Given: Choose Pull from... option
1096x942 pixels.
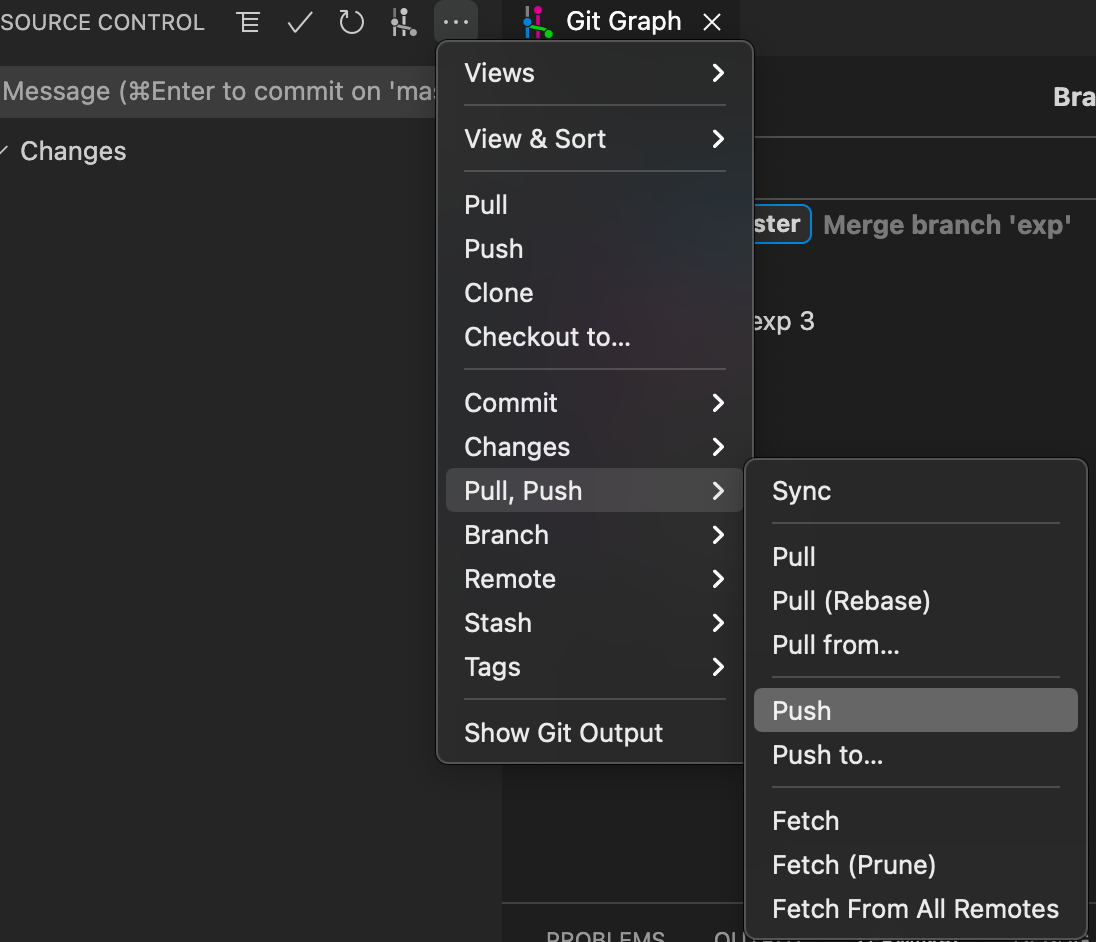Looking at the screenshot, I should tap(916, 645).
